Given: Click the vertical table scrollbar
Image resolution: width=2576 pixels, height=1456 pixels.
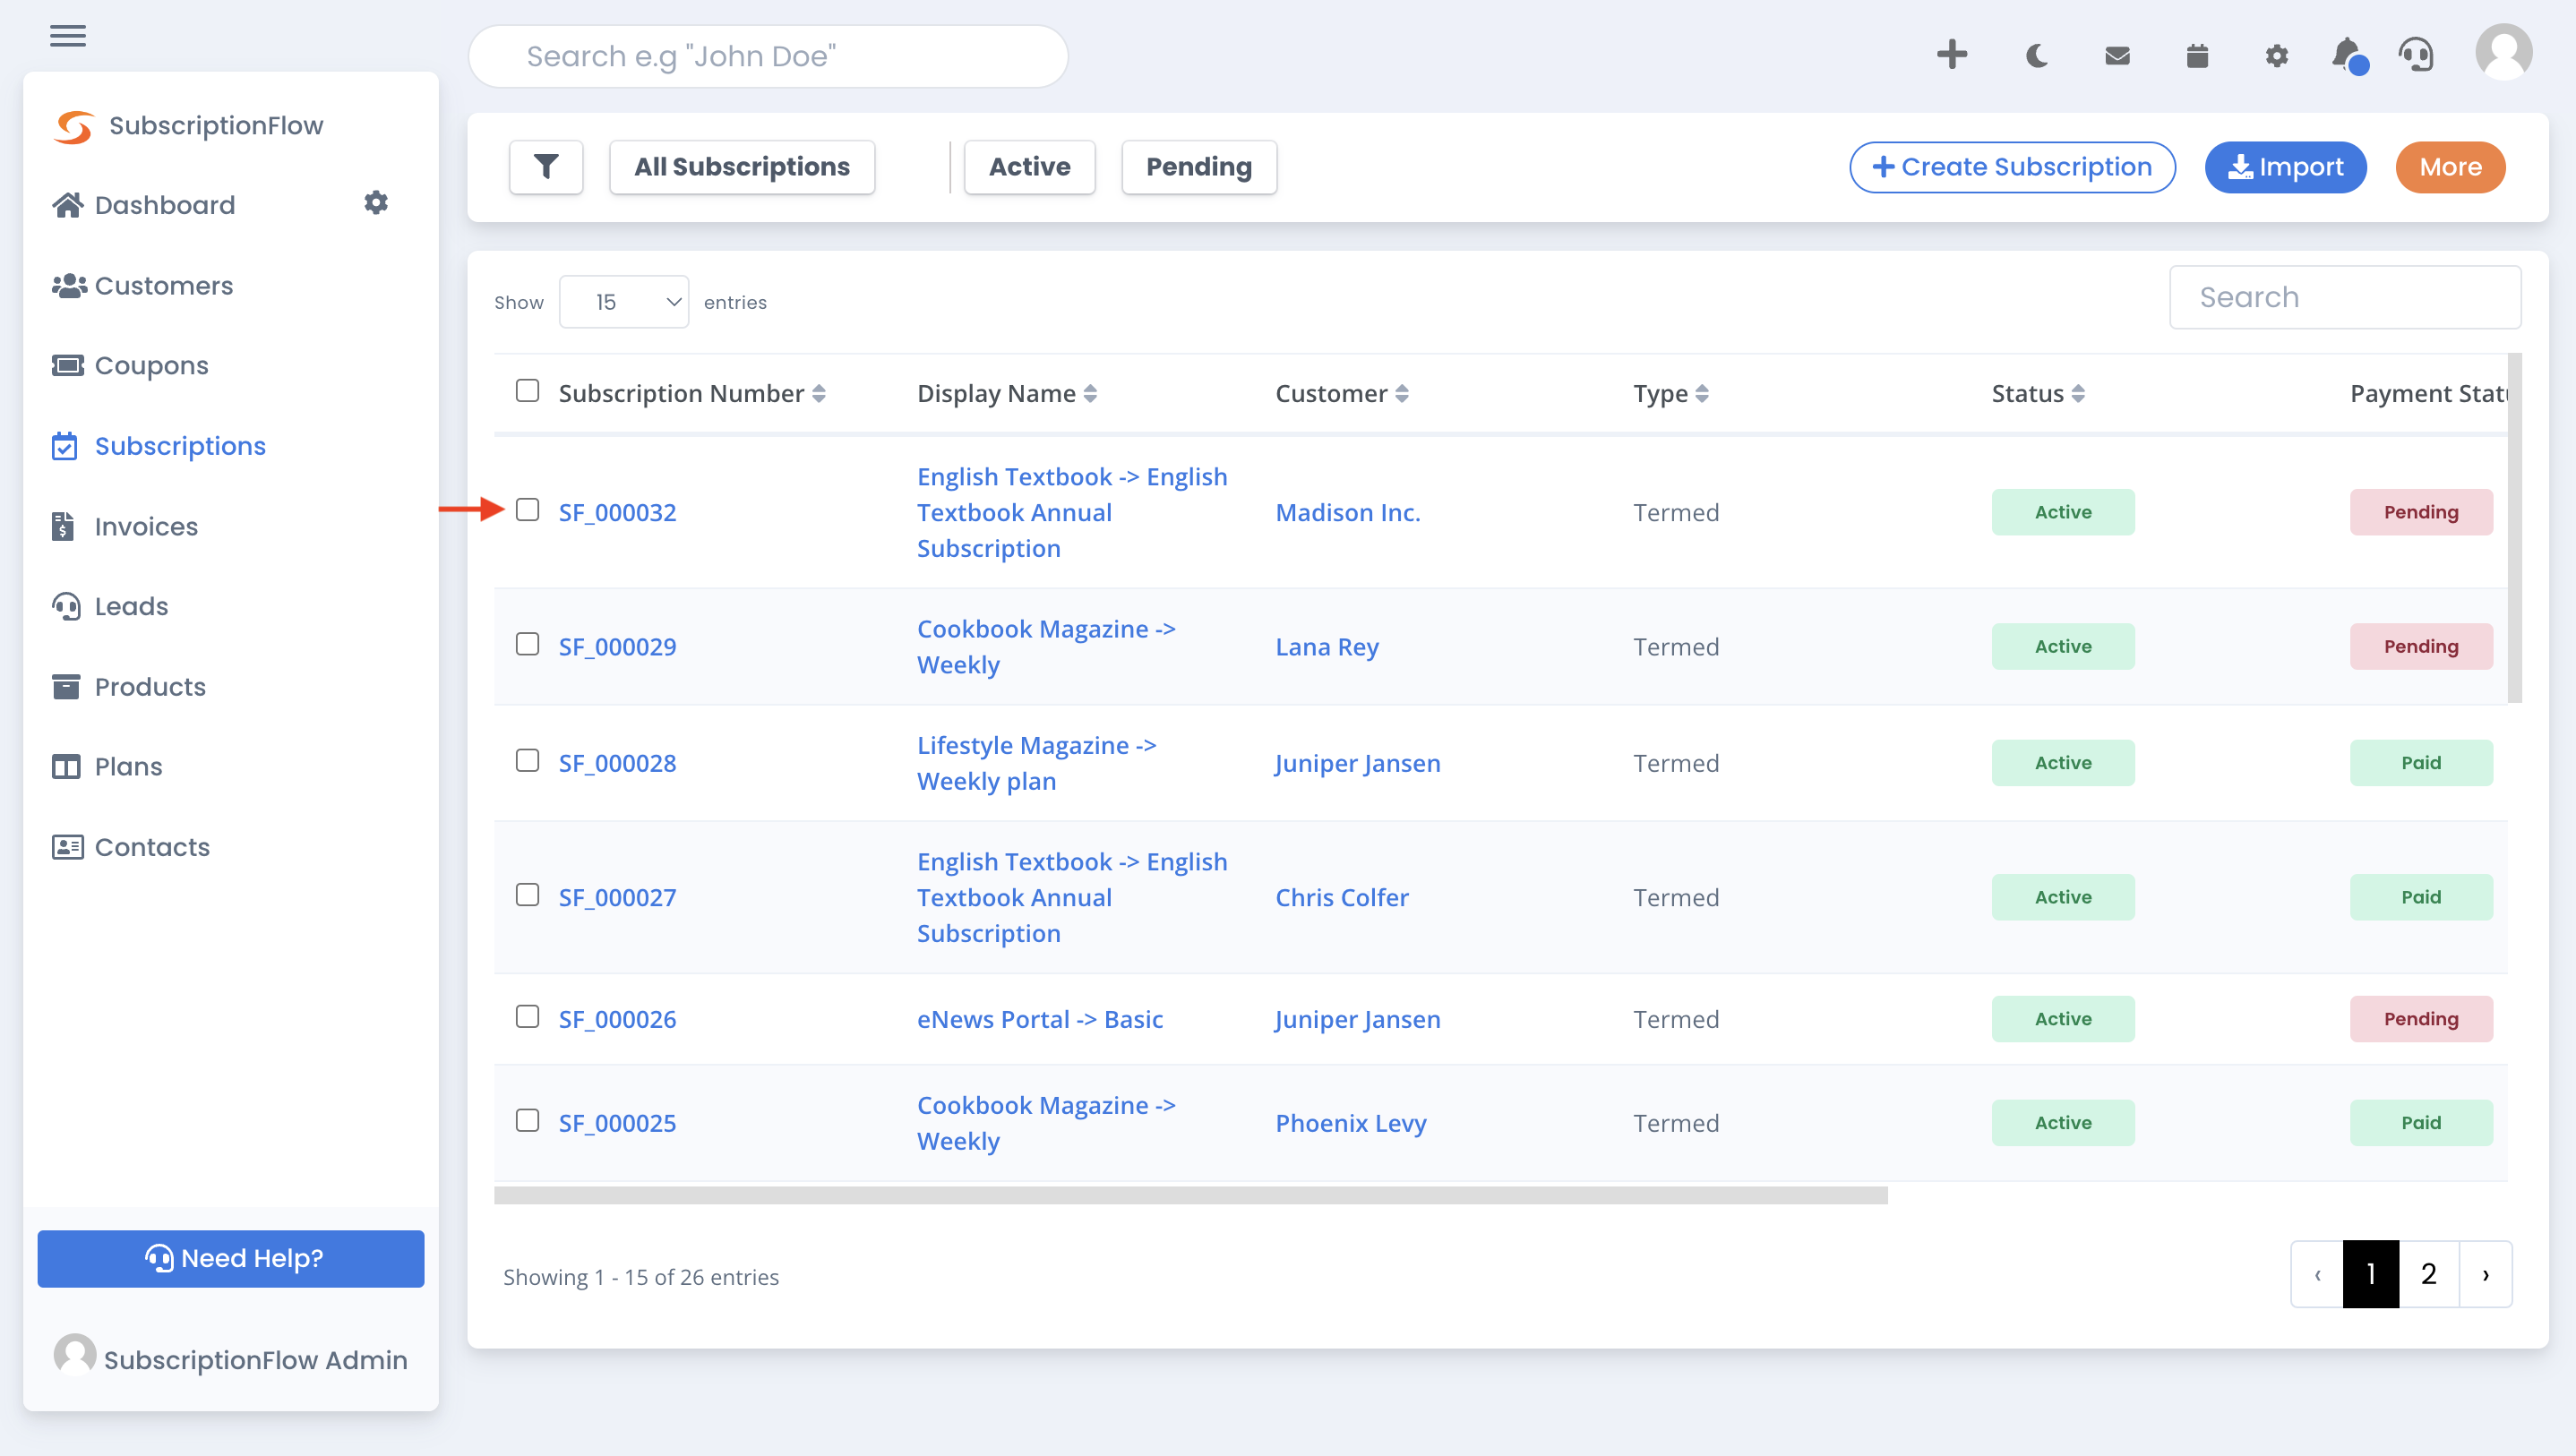Looking at the screenshot, I should 2514,527.
